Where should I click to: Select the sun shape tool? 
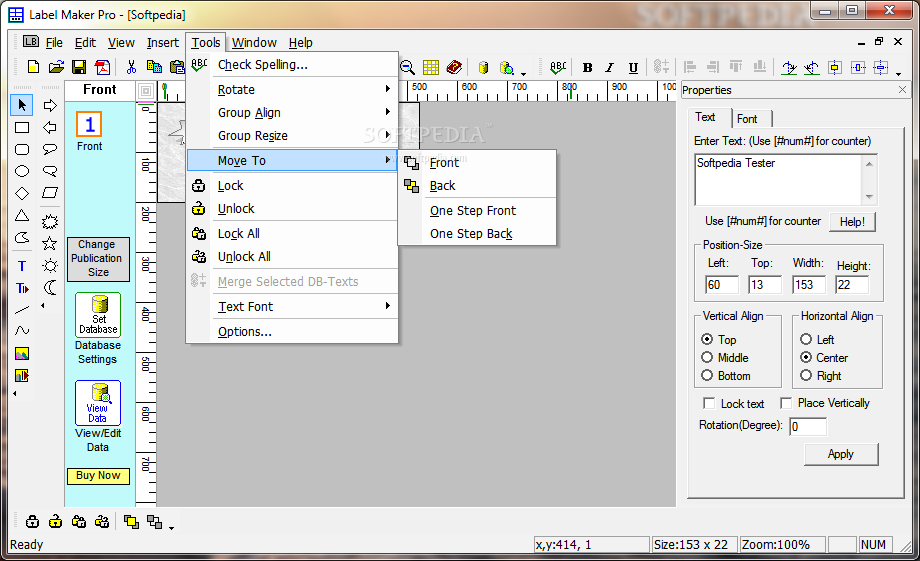tap(50, 266)
